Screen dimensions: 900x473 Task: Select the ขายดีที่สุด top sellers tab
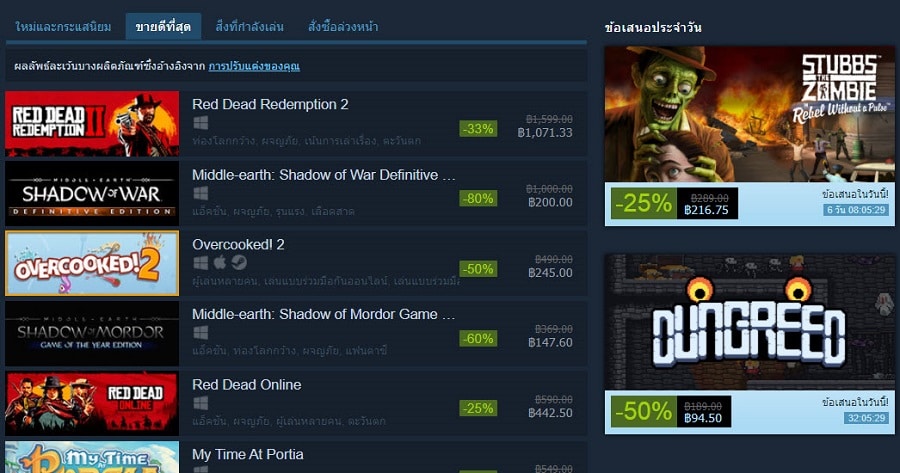click(x=163, y=26)
